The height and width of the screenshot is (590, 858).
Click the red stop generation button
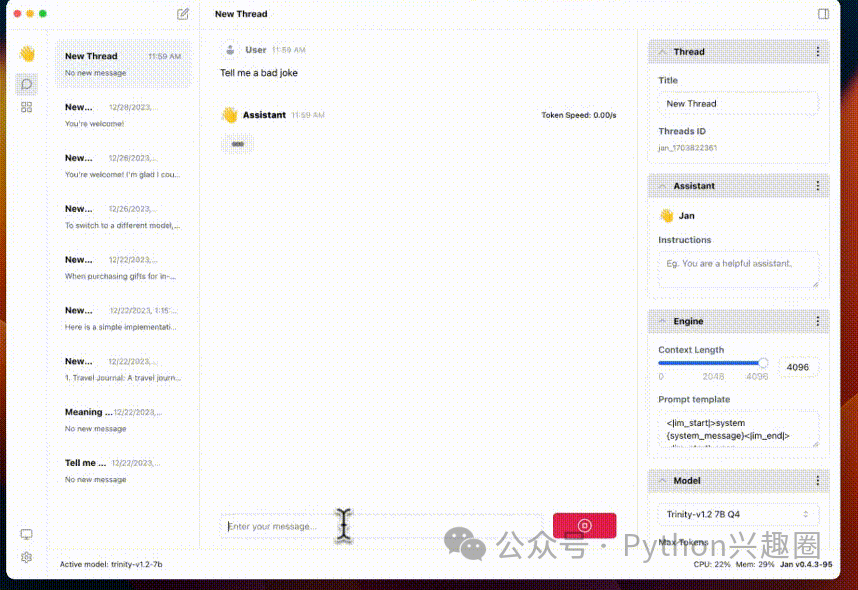[584, 525]
